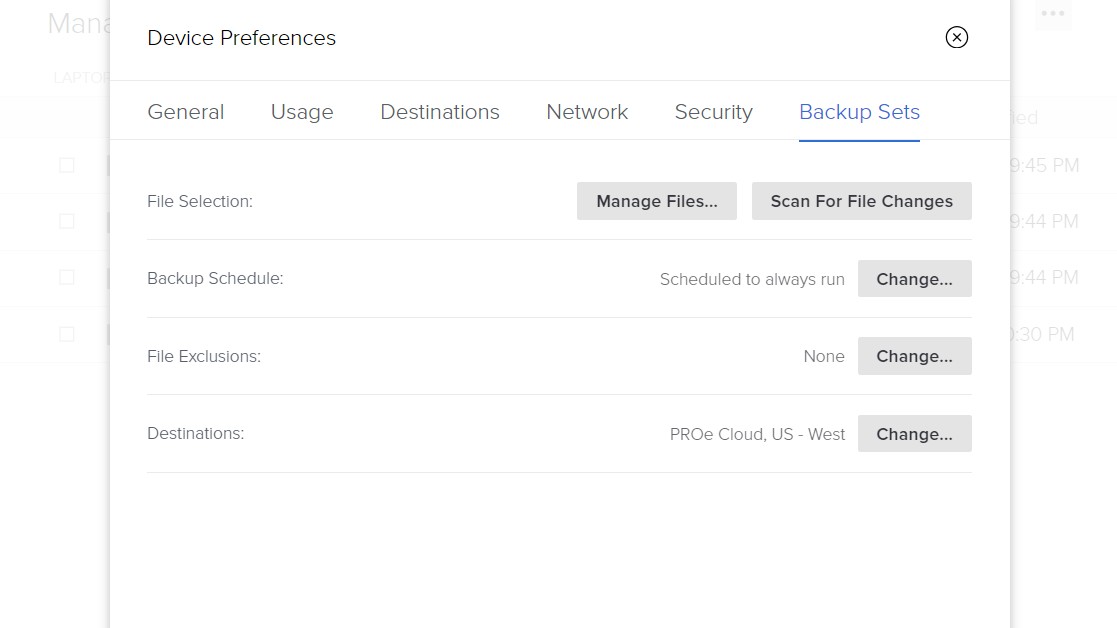Select the Destinations tab

[x=439, y=112]
